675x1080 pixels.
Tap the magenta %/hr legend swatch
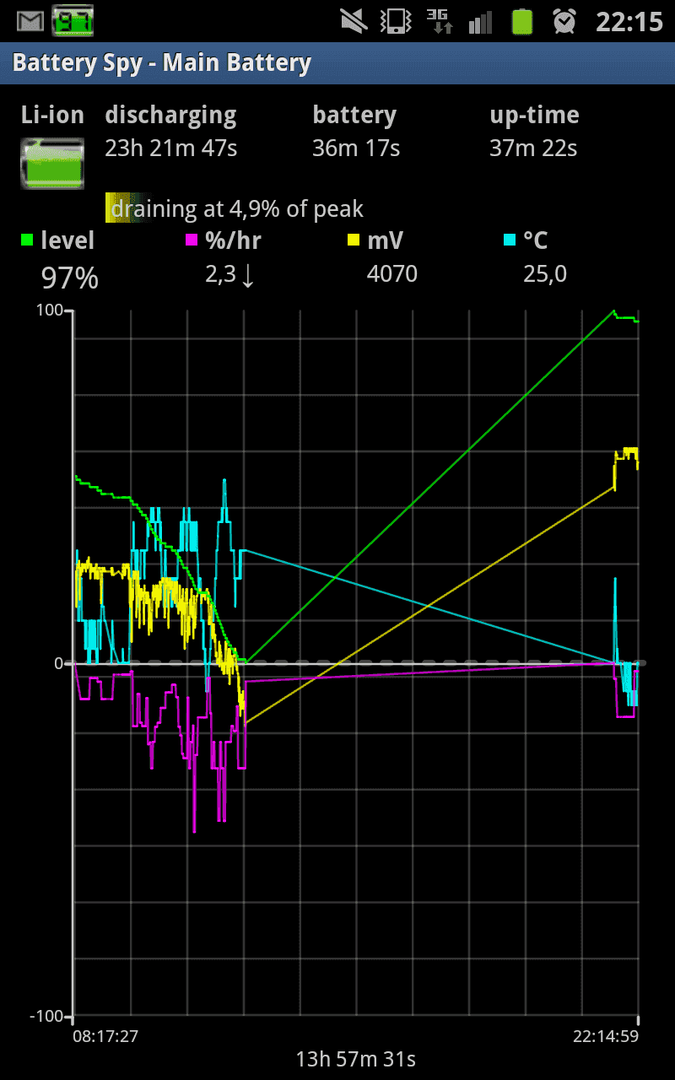191,240
